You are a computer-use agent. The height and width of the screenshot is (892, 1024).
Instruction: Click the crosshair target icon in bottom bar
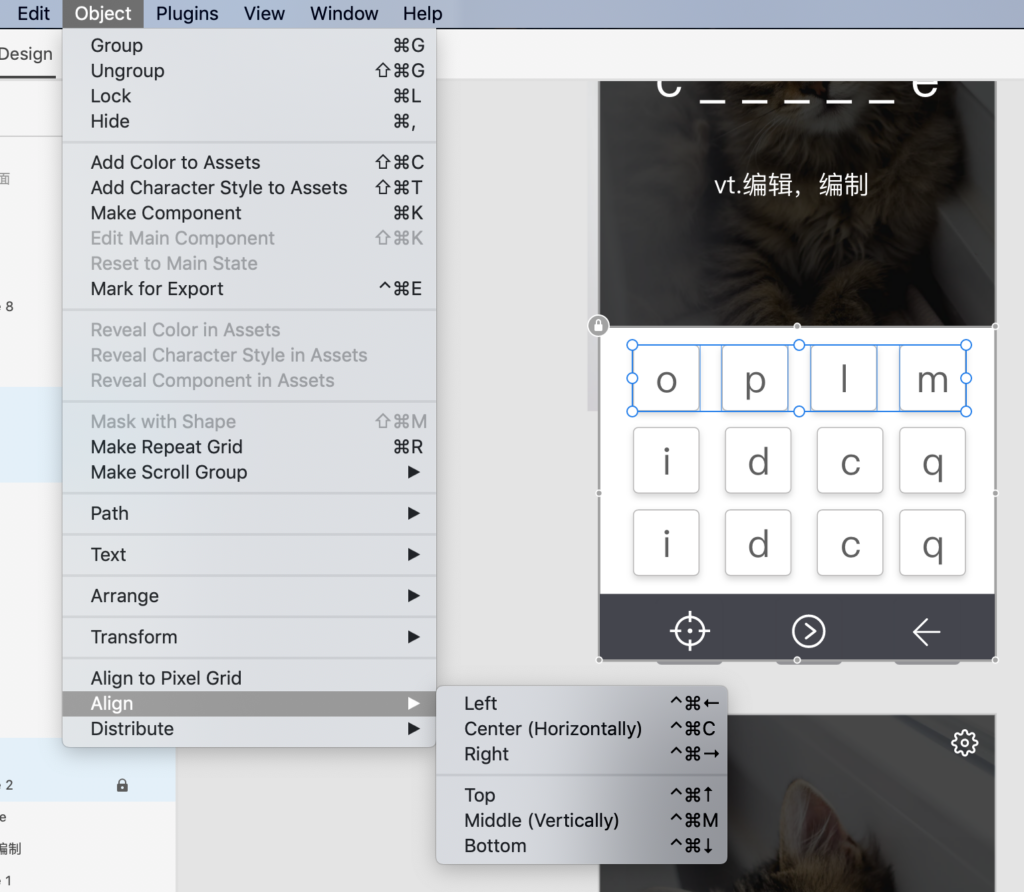click(x=690, y=632)
